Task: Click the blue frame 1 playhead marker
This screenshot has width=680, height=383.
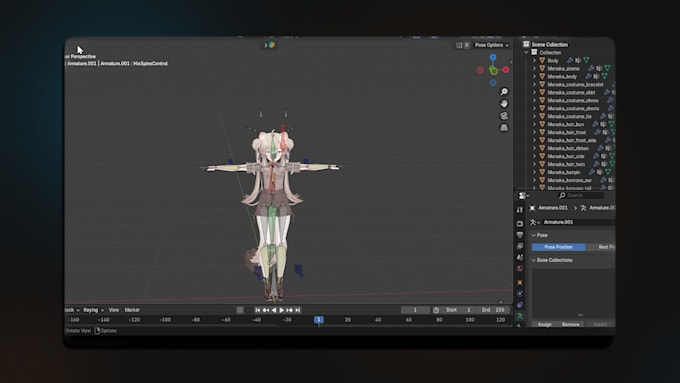Action: 319,320
